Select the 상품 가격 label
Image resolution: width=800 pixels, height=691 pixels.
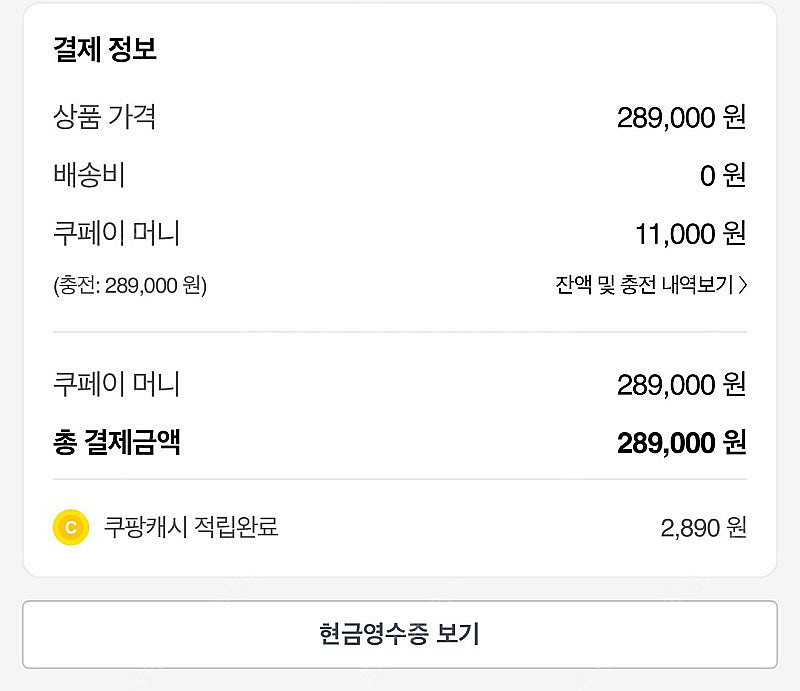point(104,117)
